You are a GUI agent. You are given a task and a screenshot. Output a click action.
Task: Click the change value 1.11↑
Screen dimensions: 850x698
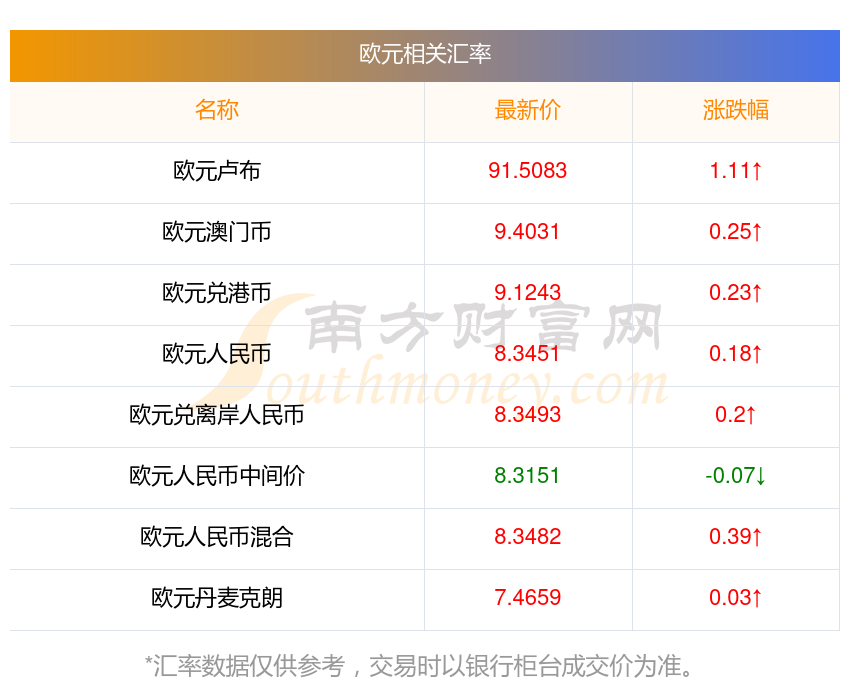coord(736,171)
